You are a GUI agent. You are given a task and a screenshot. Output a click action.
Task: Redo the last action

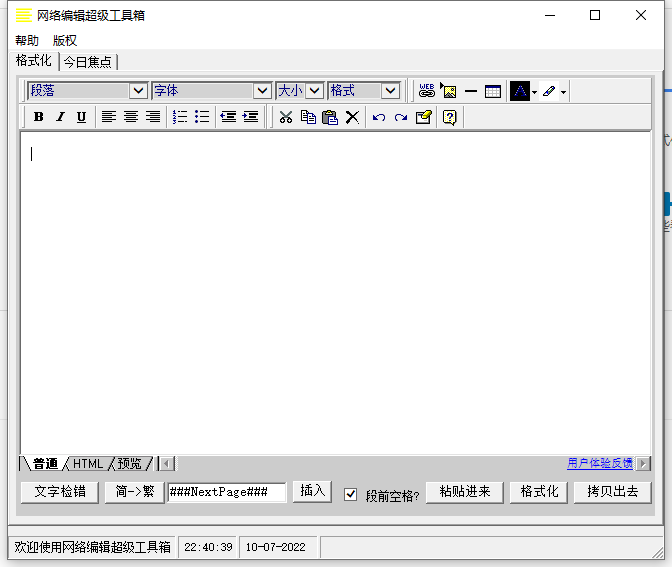click(x=401, y=117)
